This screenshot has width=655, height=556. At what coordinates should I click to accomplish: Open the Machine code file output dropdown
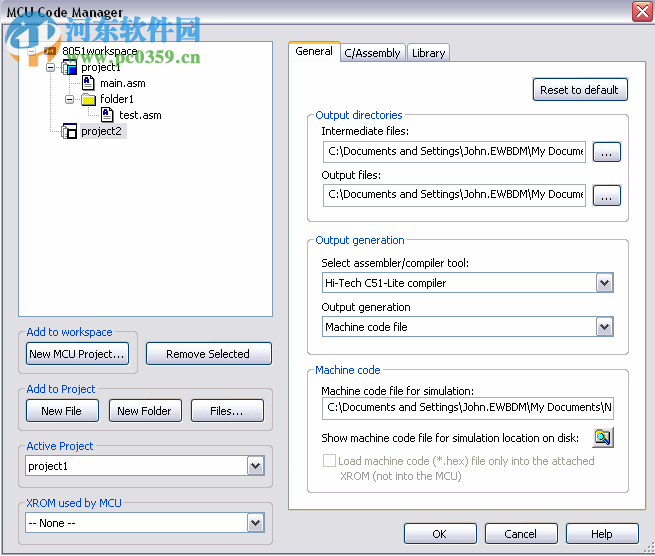point(604,327)
